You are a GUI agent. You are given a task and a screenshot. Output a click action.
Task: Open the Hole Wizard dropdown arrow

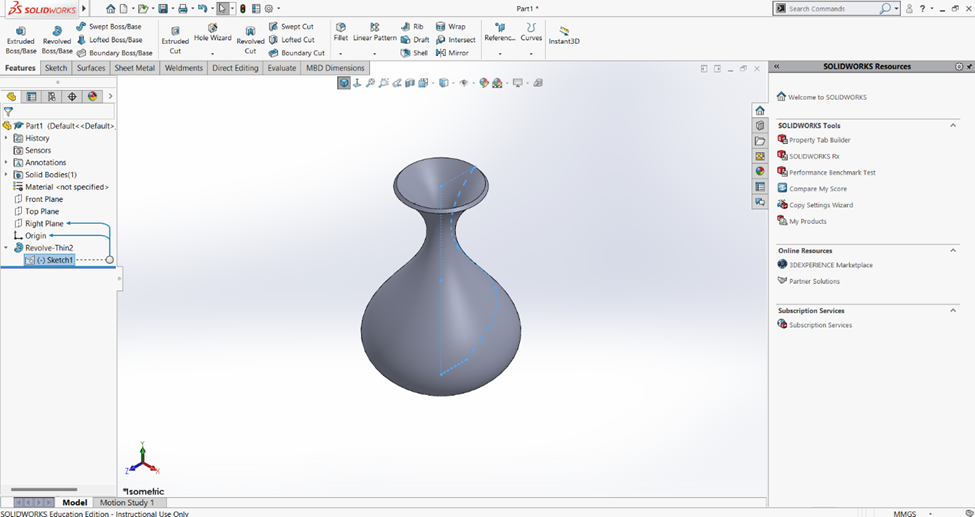(213, 54)
